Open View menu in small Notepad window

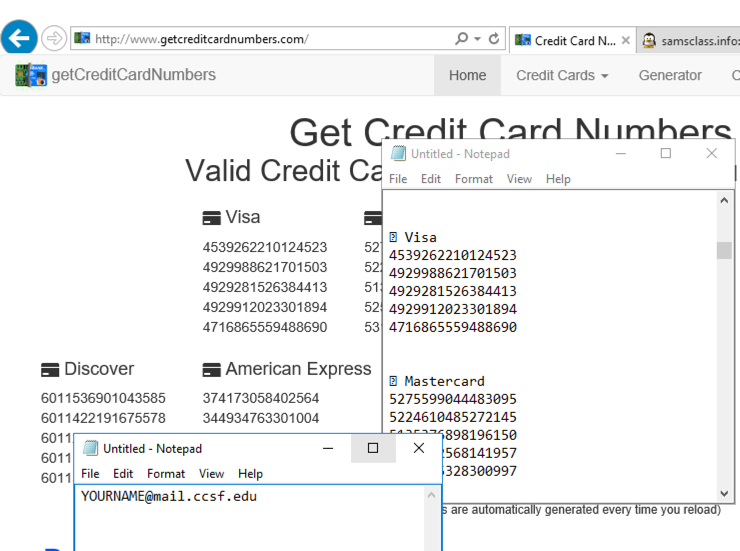click(211, 473)
